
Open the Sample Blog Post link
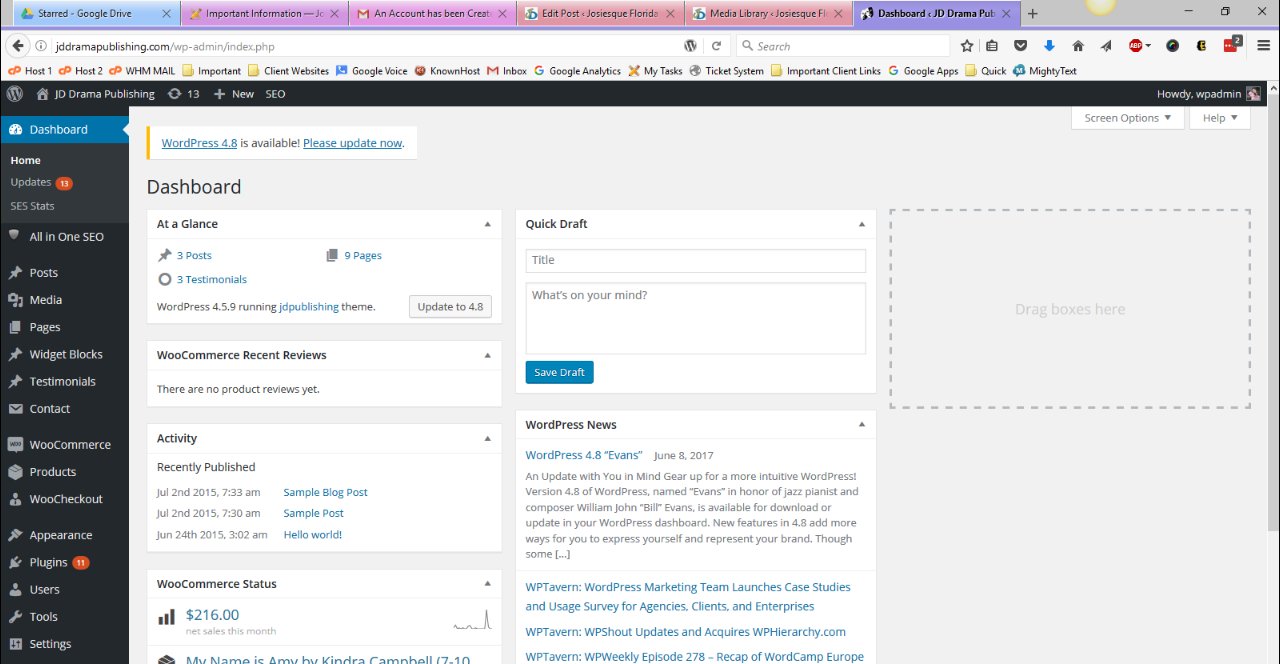pyautogui.click(x=325, y=492)
